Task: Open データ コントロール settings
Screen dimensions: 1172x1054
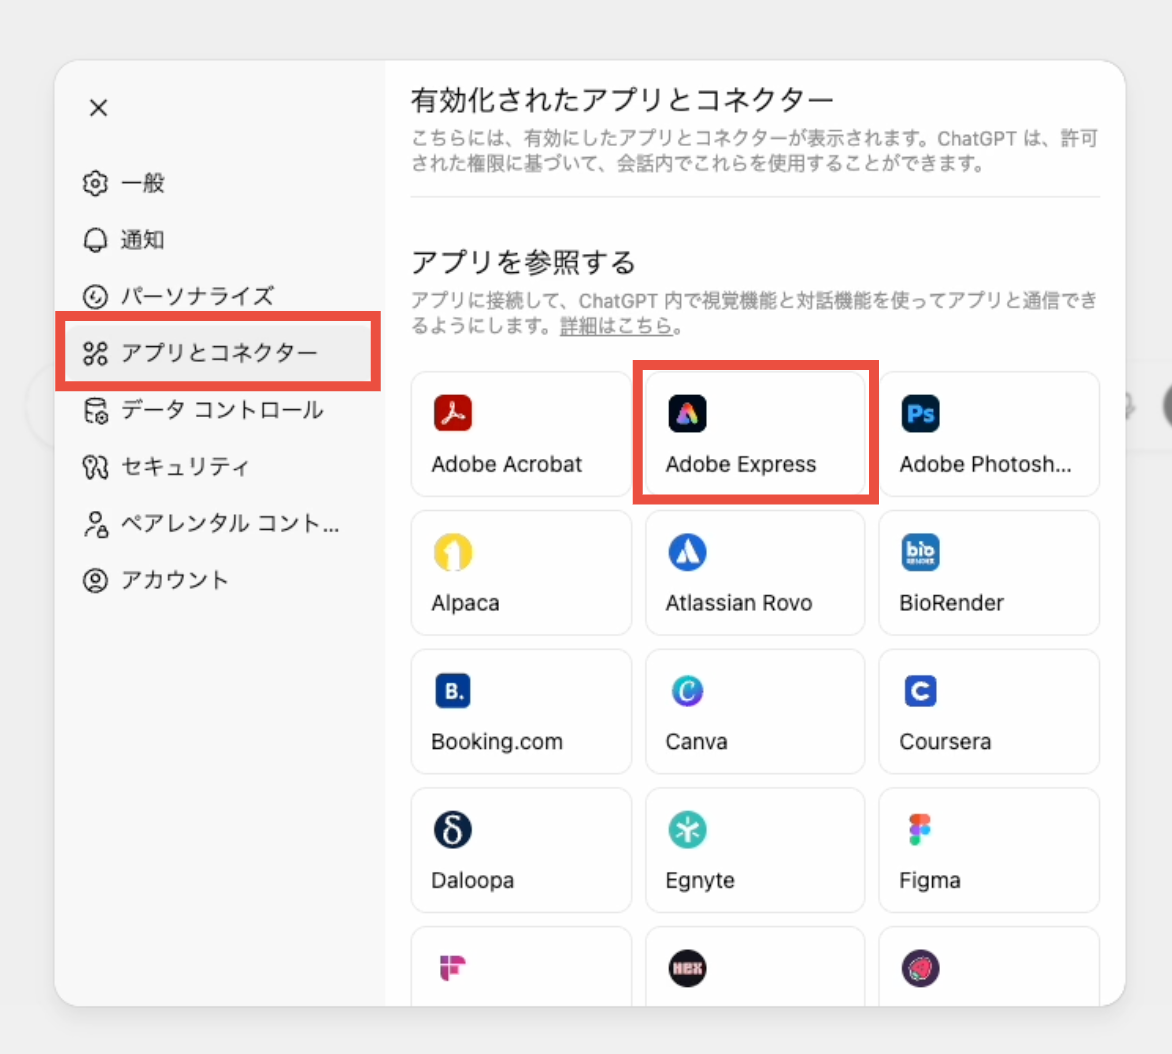Action: click(x=221, y=410)
